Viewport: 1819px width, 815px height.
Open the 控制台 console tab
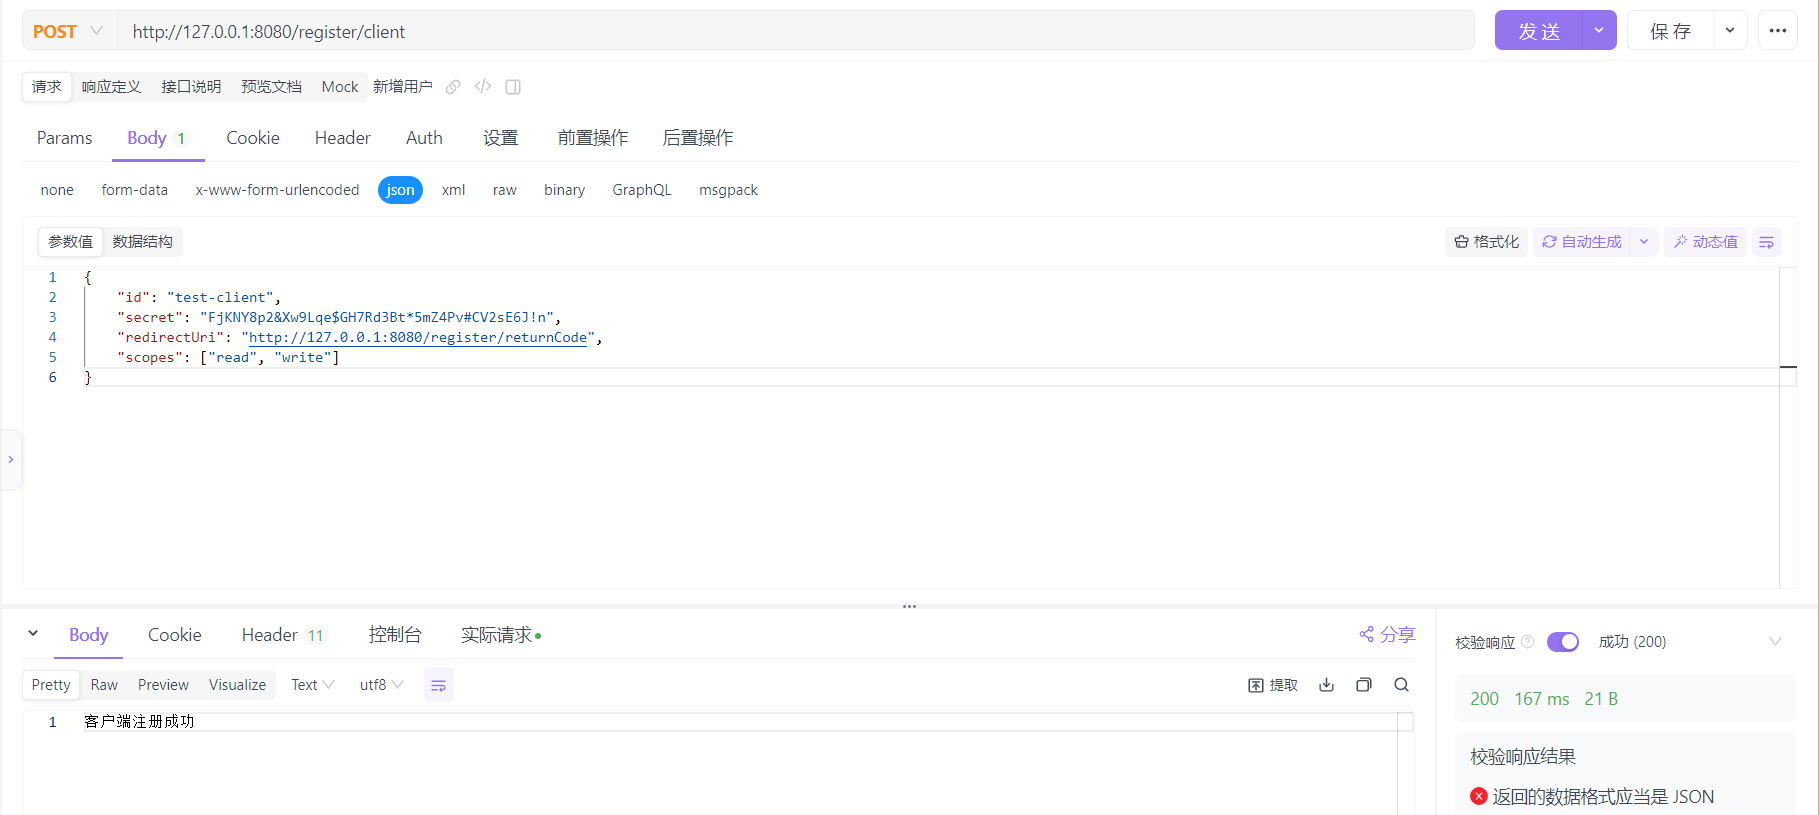coord(395,635)
